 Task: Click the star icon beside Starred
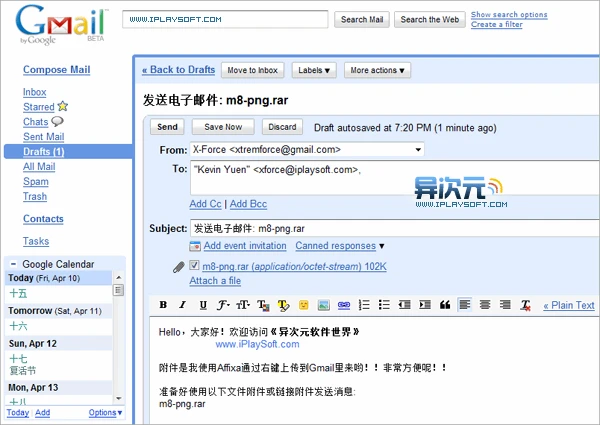tap(62, 106)
